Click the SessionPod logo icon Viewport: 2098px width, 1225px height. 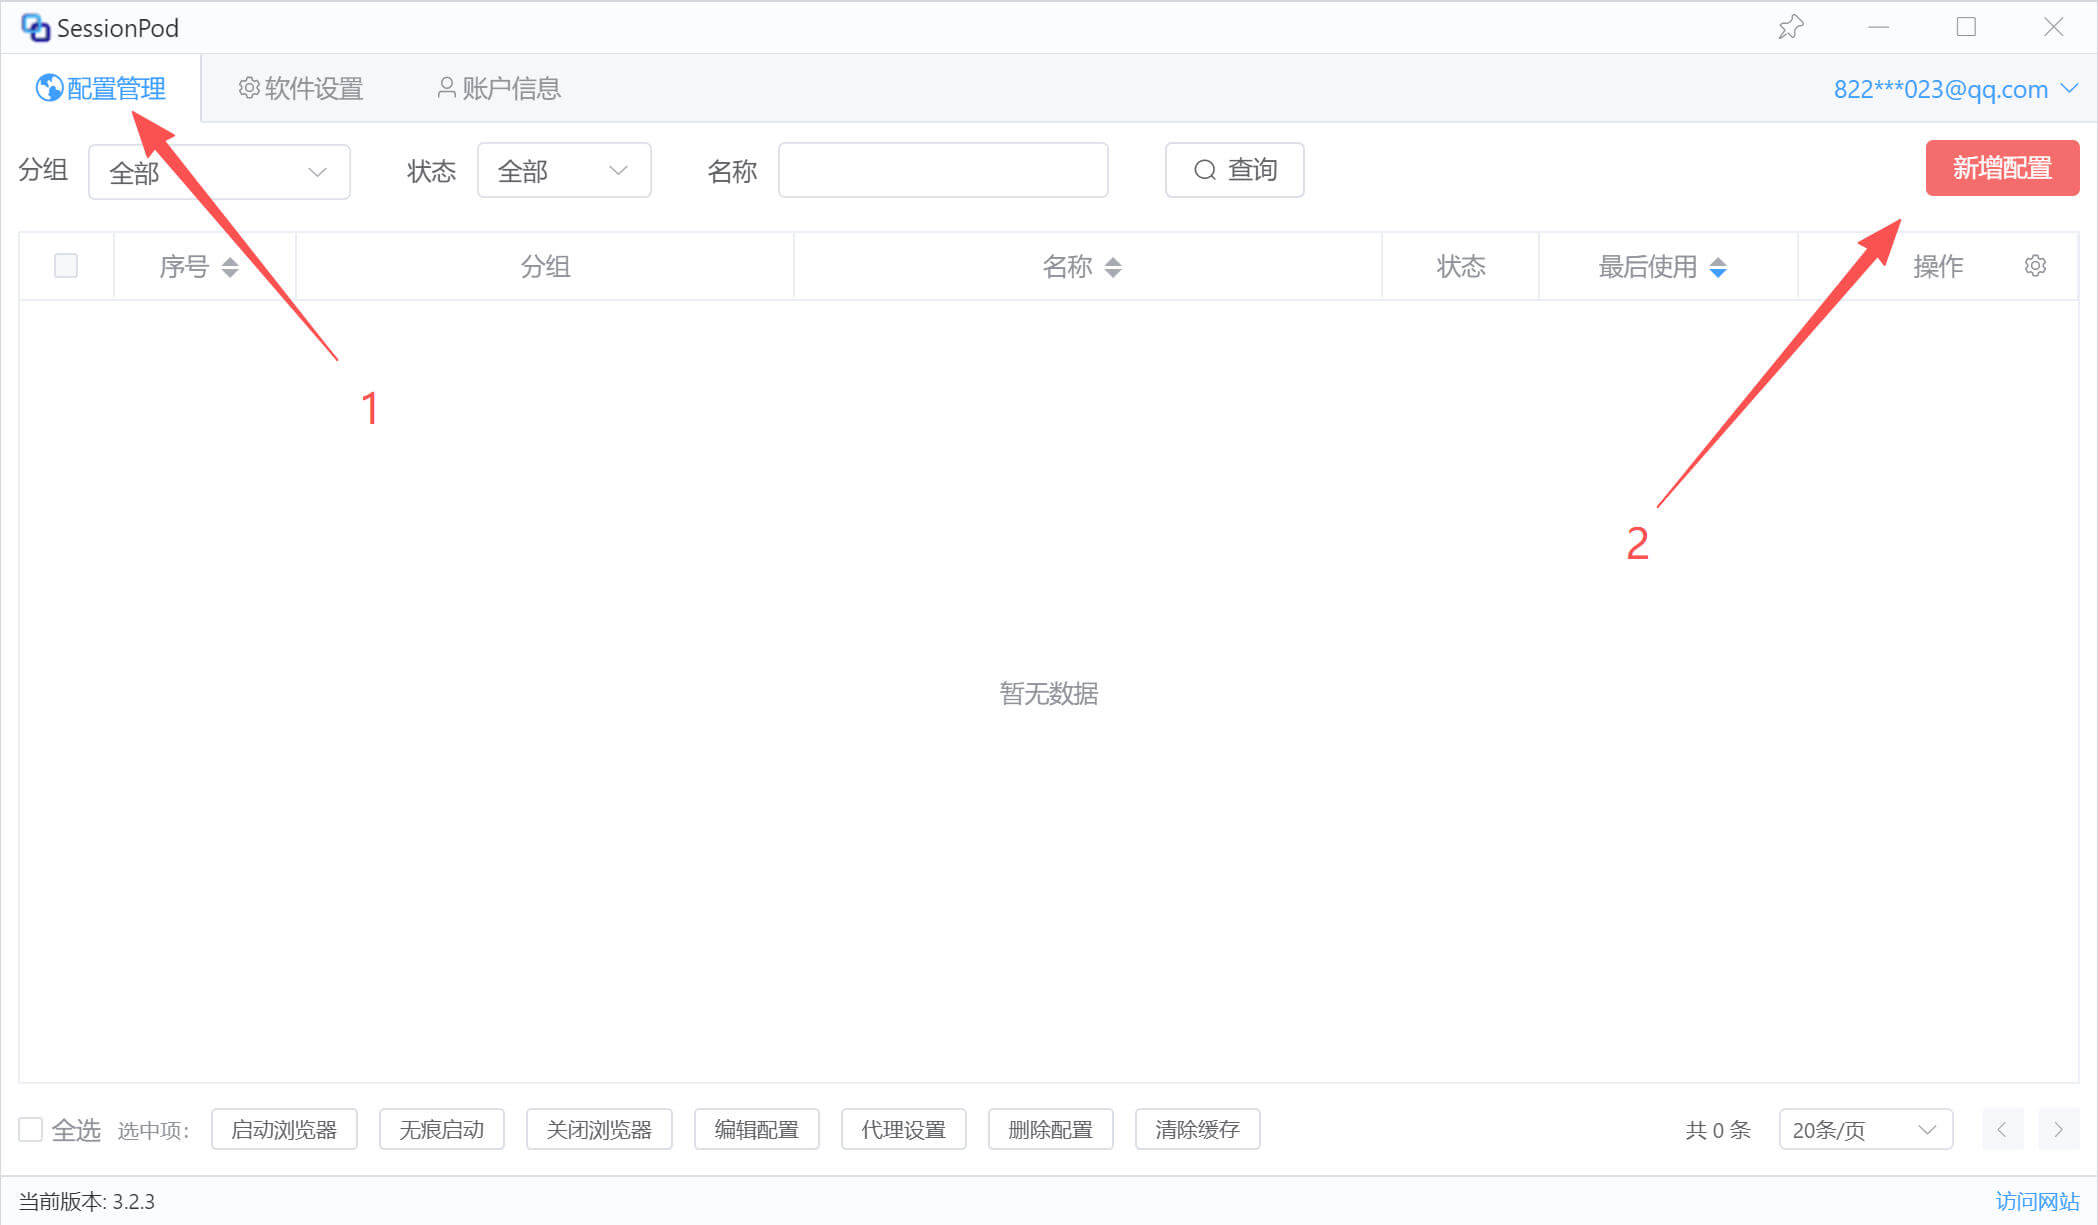(x=35, y=28)
